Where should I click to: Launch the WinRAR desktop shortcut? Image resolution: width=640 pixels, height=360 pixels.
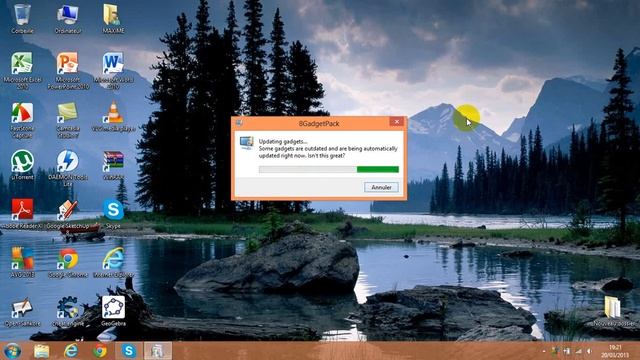pos(113,165)
